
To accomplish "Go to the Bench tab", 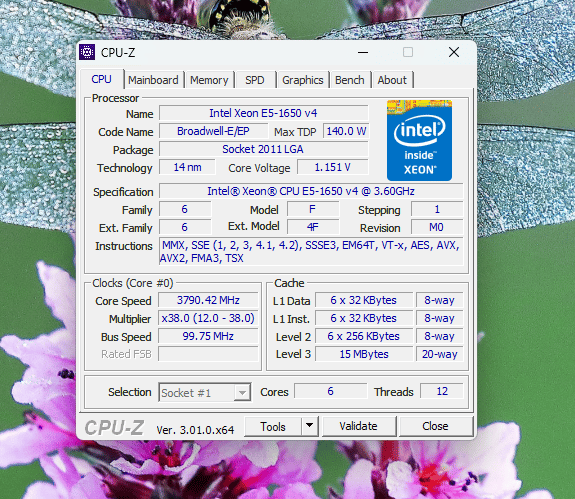I will click(x=349, y=80).
